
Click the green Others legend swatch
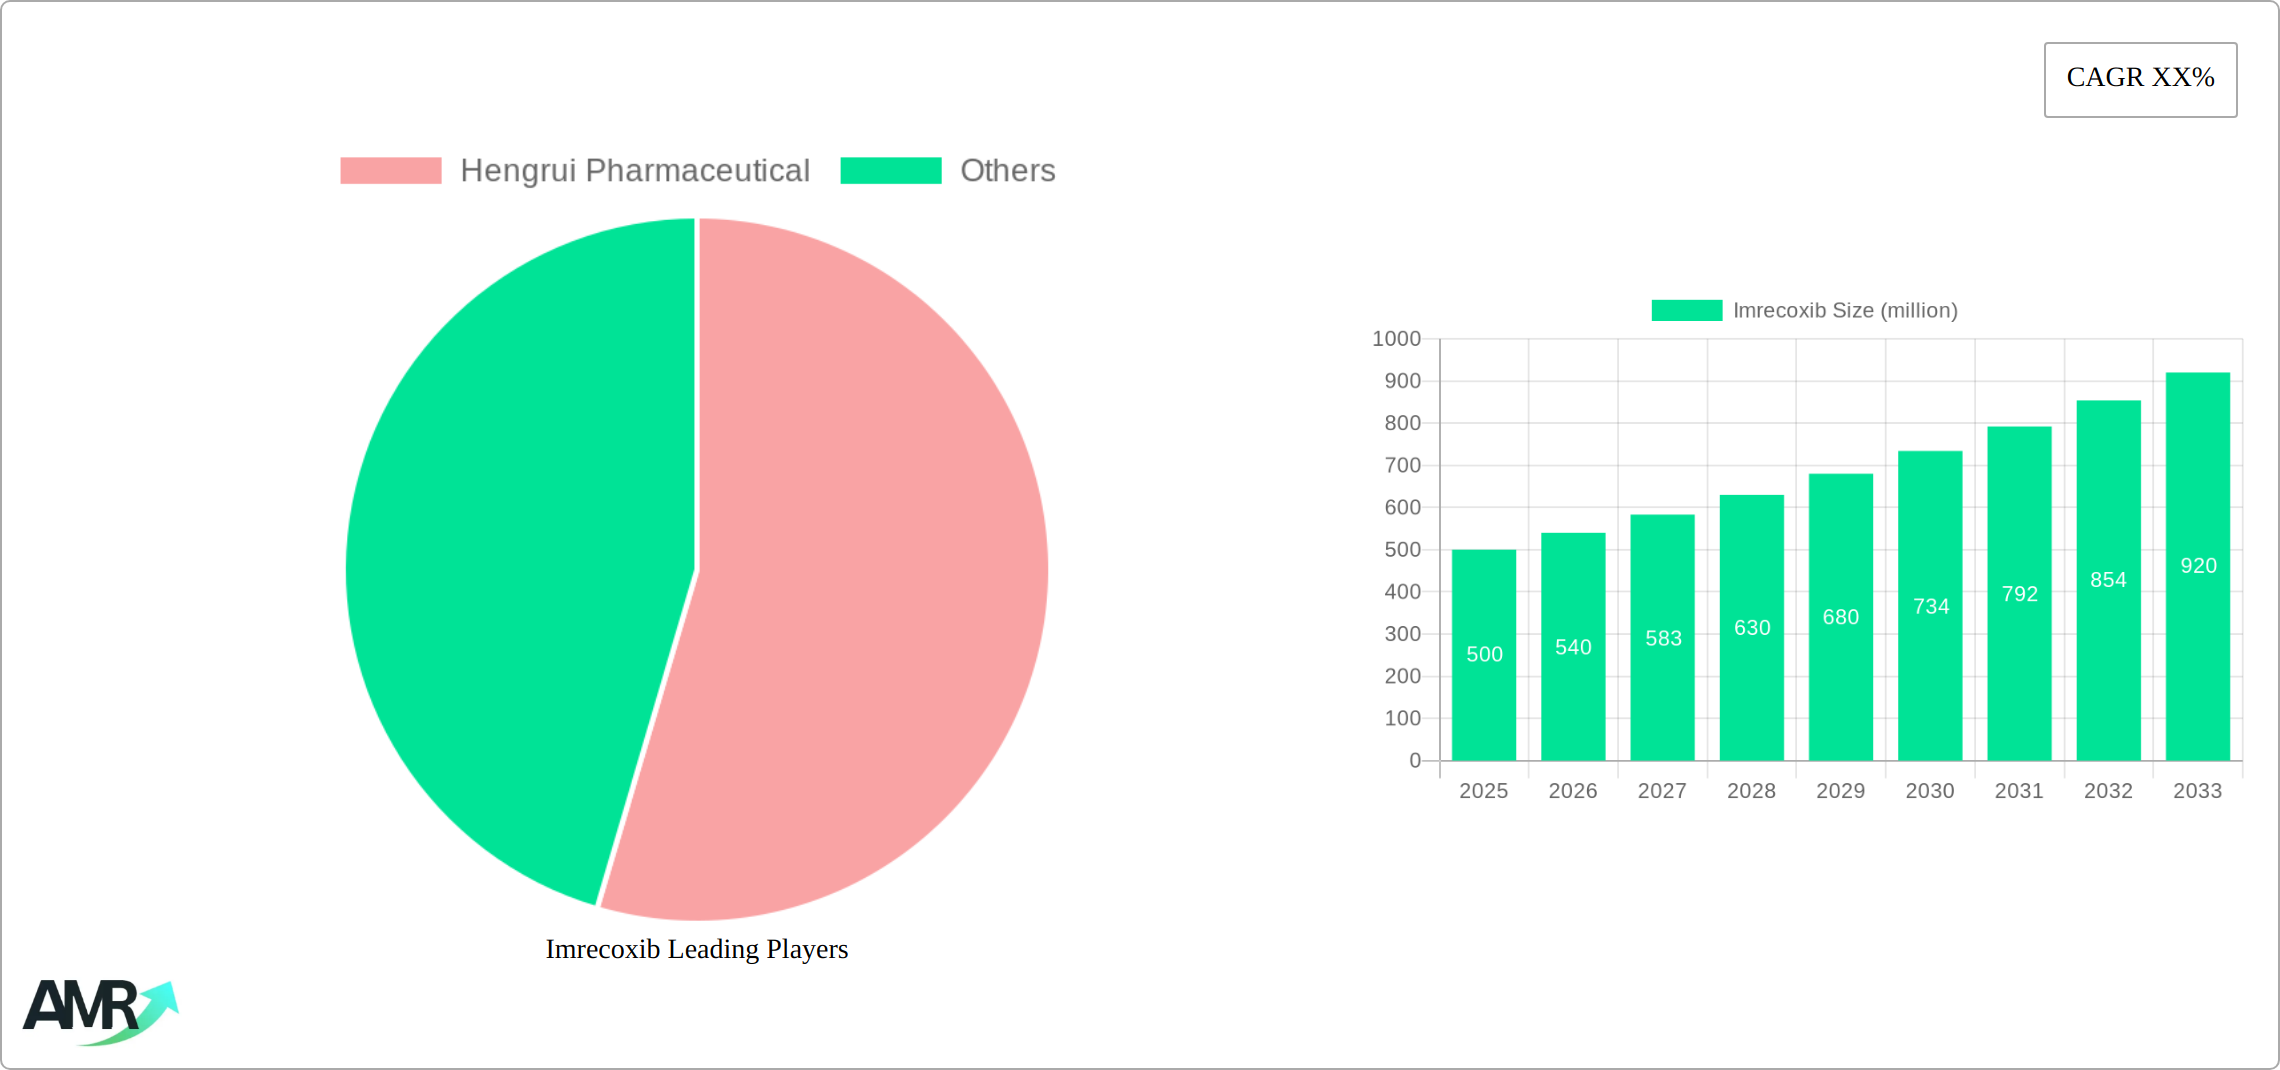tap(890, 170)
